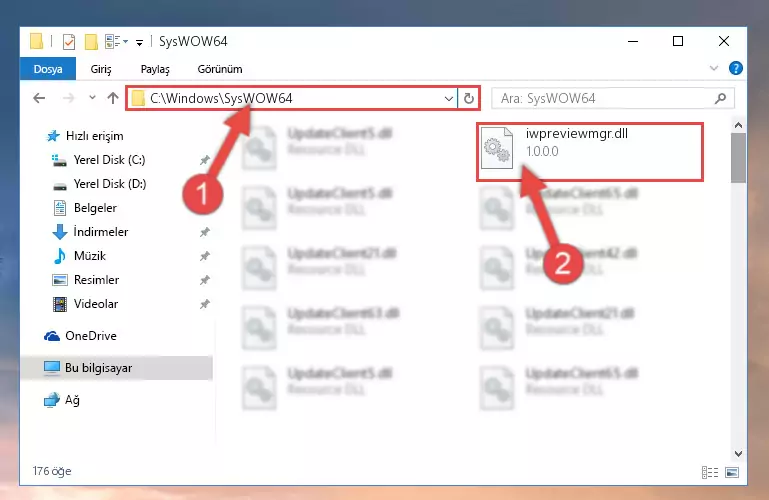Click the vertical scrollbar thumb
The width and height of the screenshot is (769, 500).
pos(738,158)
